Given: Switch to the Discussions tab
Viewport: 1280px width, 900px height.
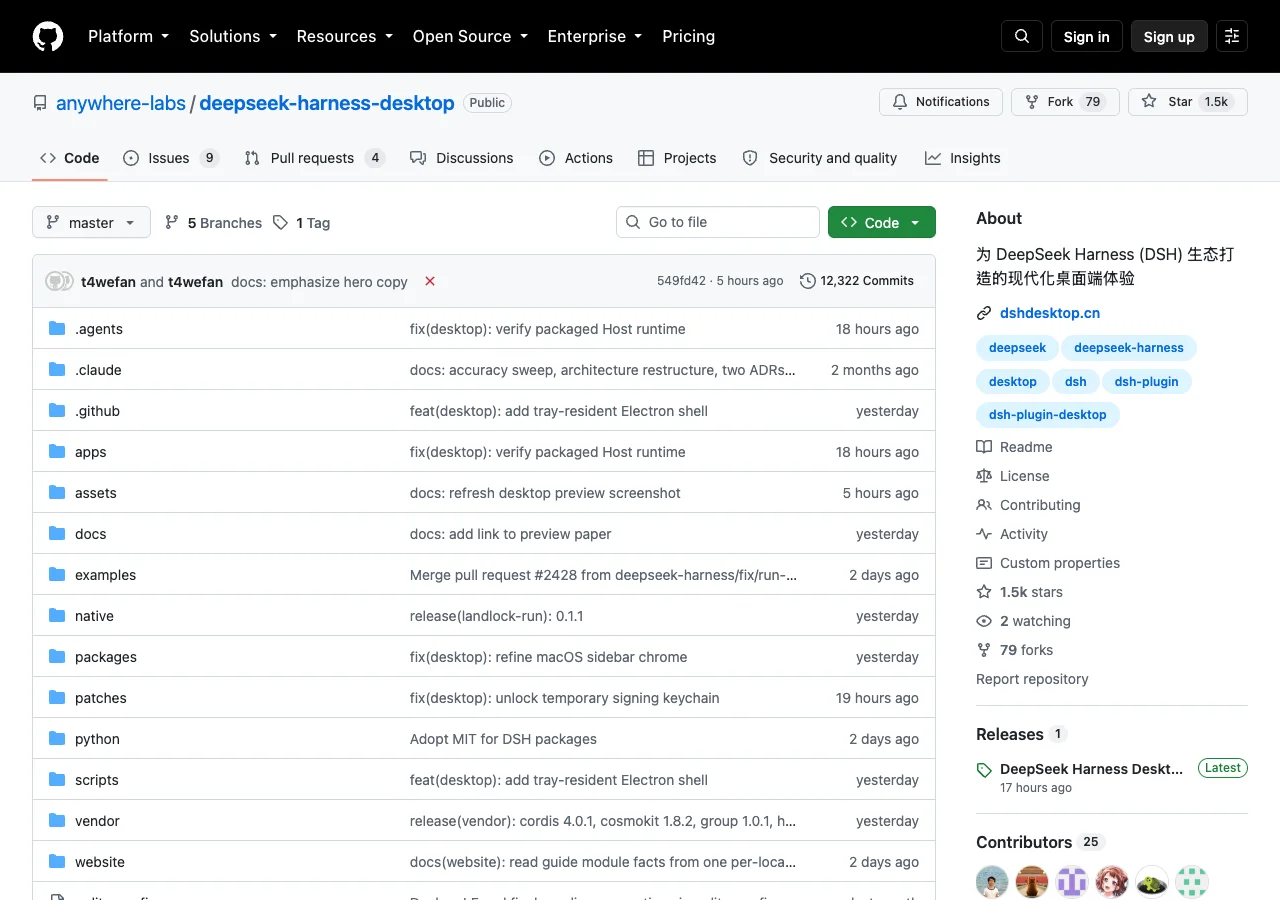Looking at the screenshot, I should (x=461, y=158).
